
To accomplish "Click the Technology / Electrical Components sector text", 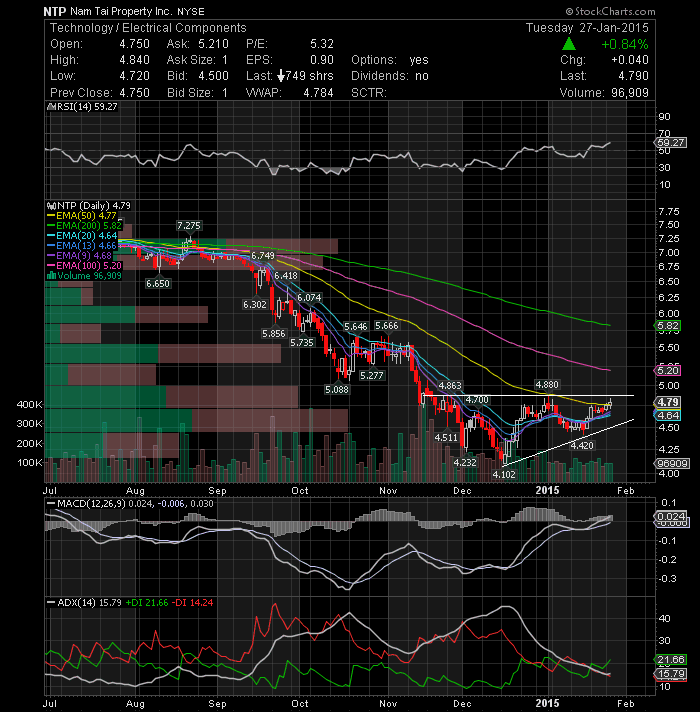I will (148, 28).
